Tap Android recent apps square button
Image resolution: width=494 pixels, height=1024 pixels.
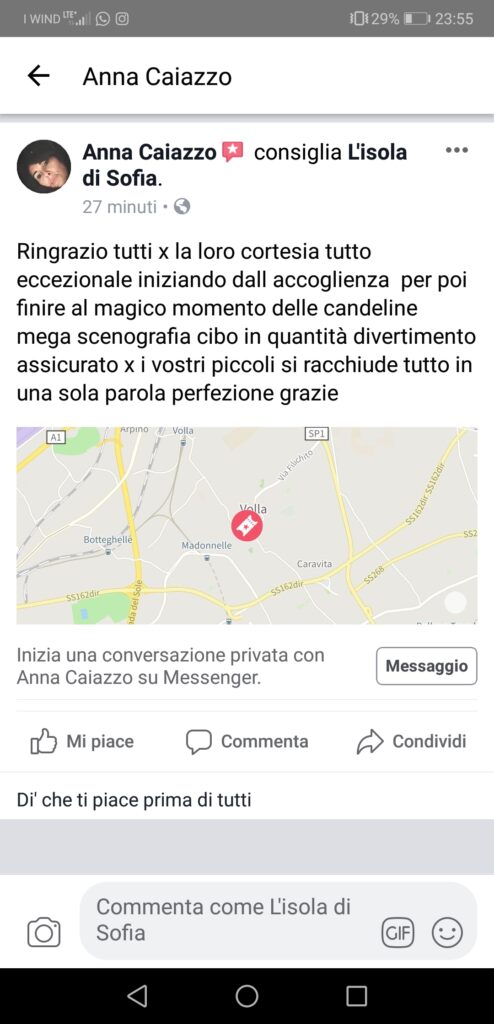point(356,996)
